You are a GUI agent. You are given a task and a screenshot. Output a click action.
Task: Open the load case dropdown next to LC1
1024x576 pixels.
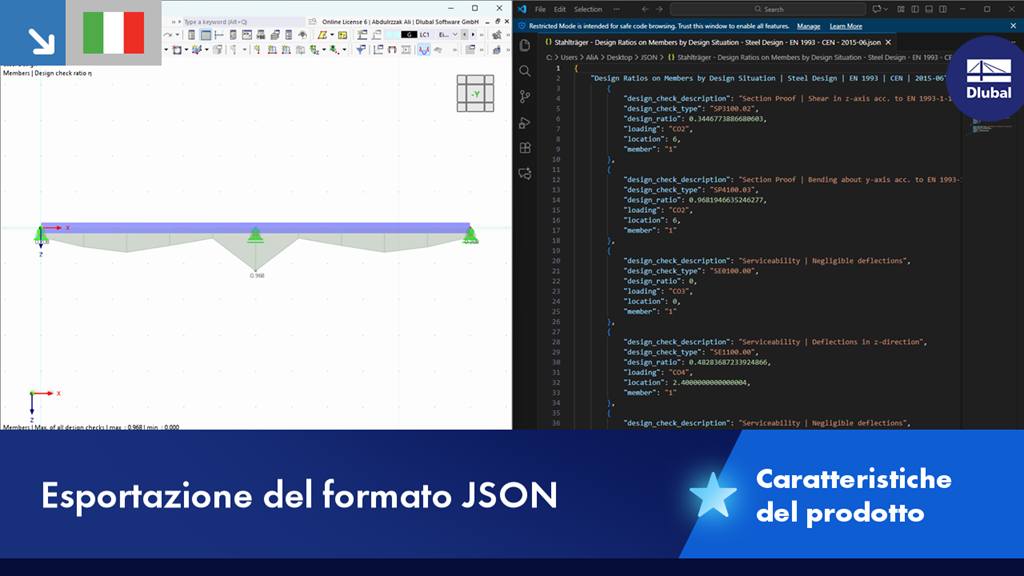point(455,35)
